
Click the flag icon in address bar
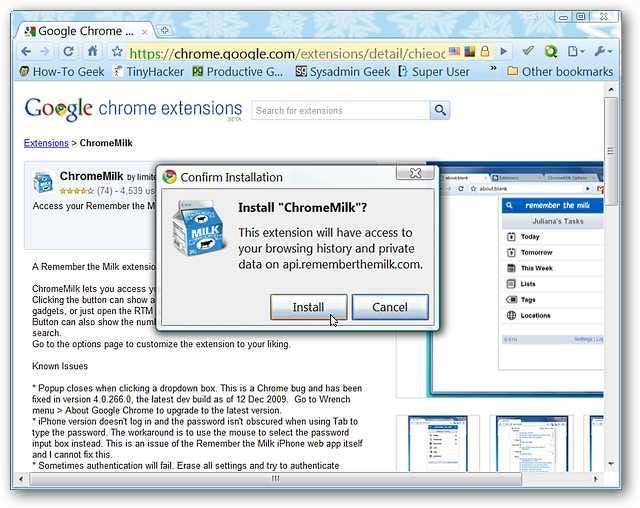pyautogui.click(x=454, y=51)
